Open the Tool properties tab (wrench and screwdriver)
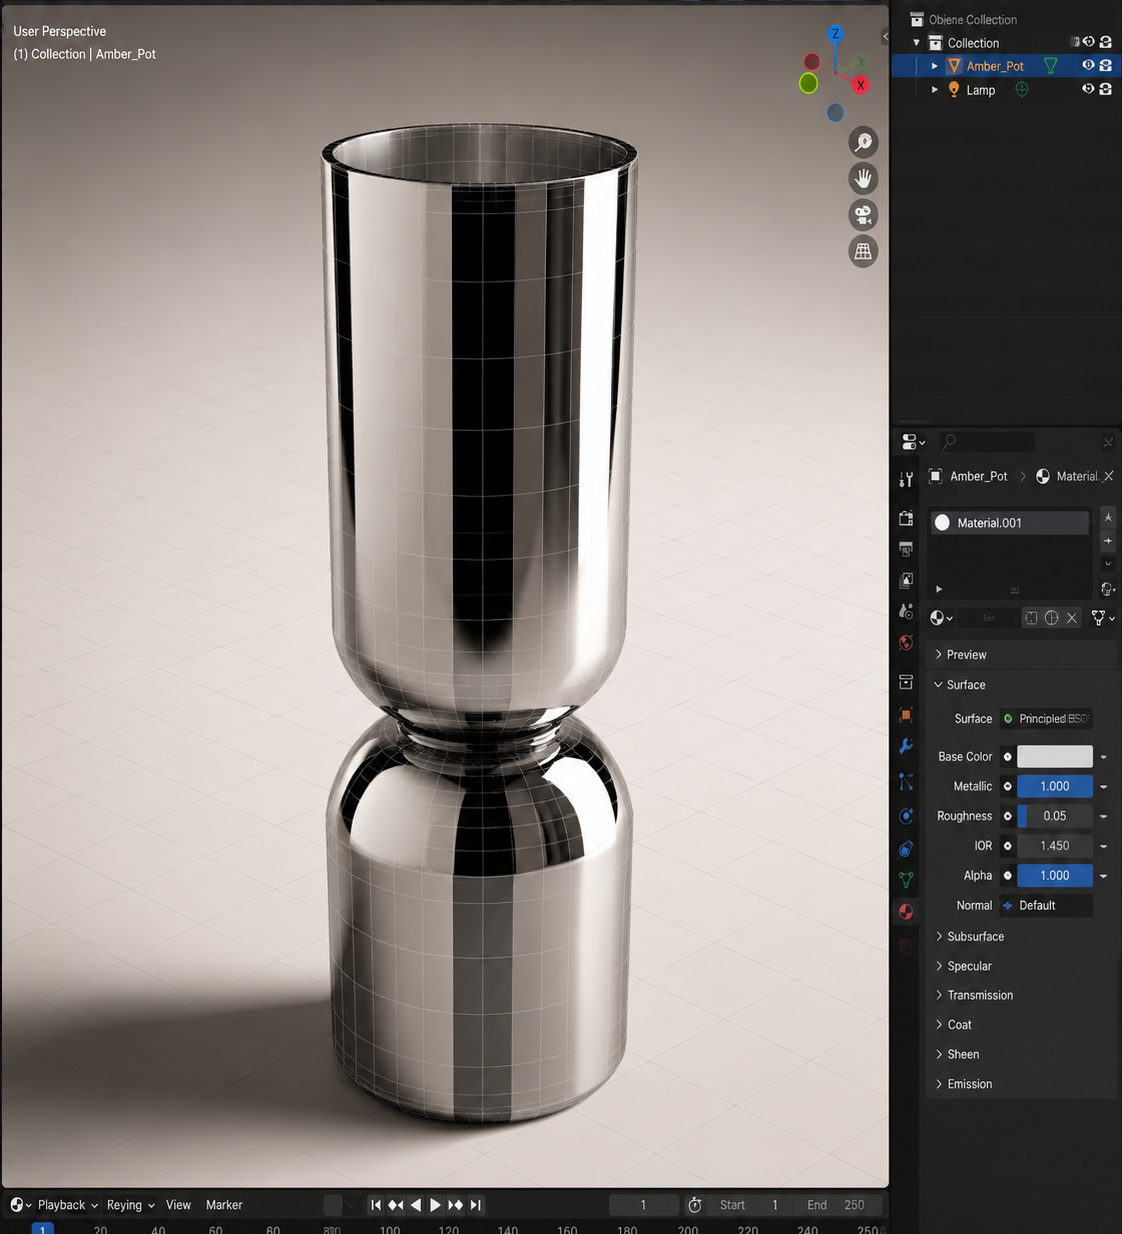 click(x=906, y=480)
